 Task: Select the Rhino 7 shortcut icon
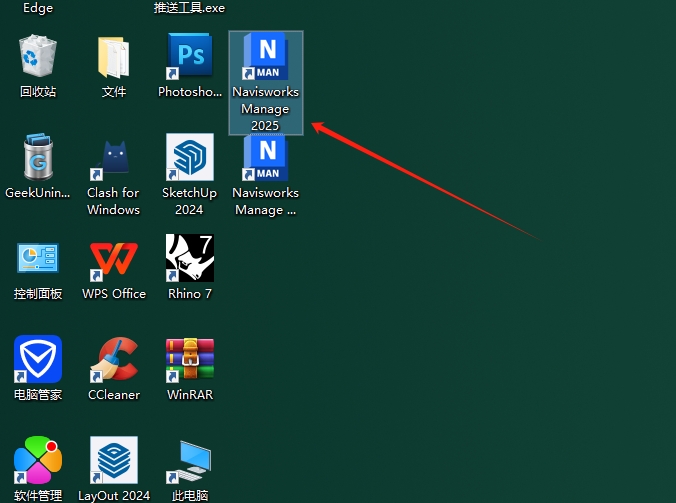tap(190, 258)
